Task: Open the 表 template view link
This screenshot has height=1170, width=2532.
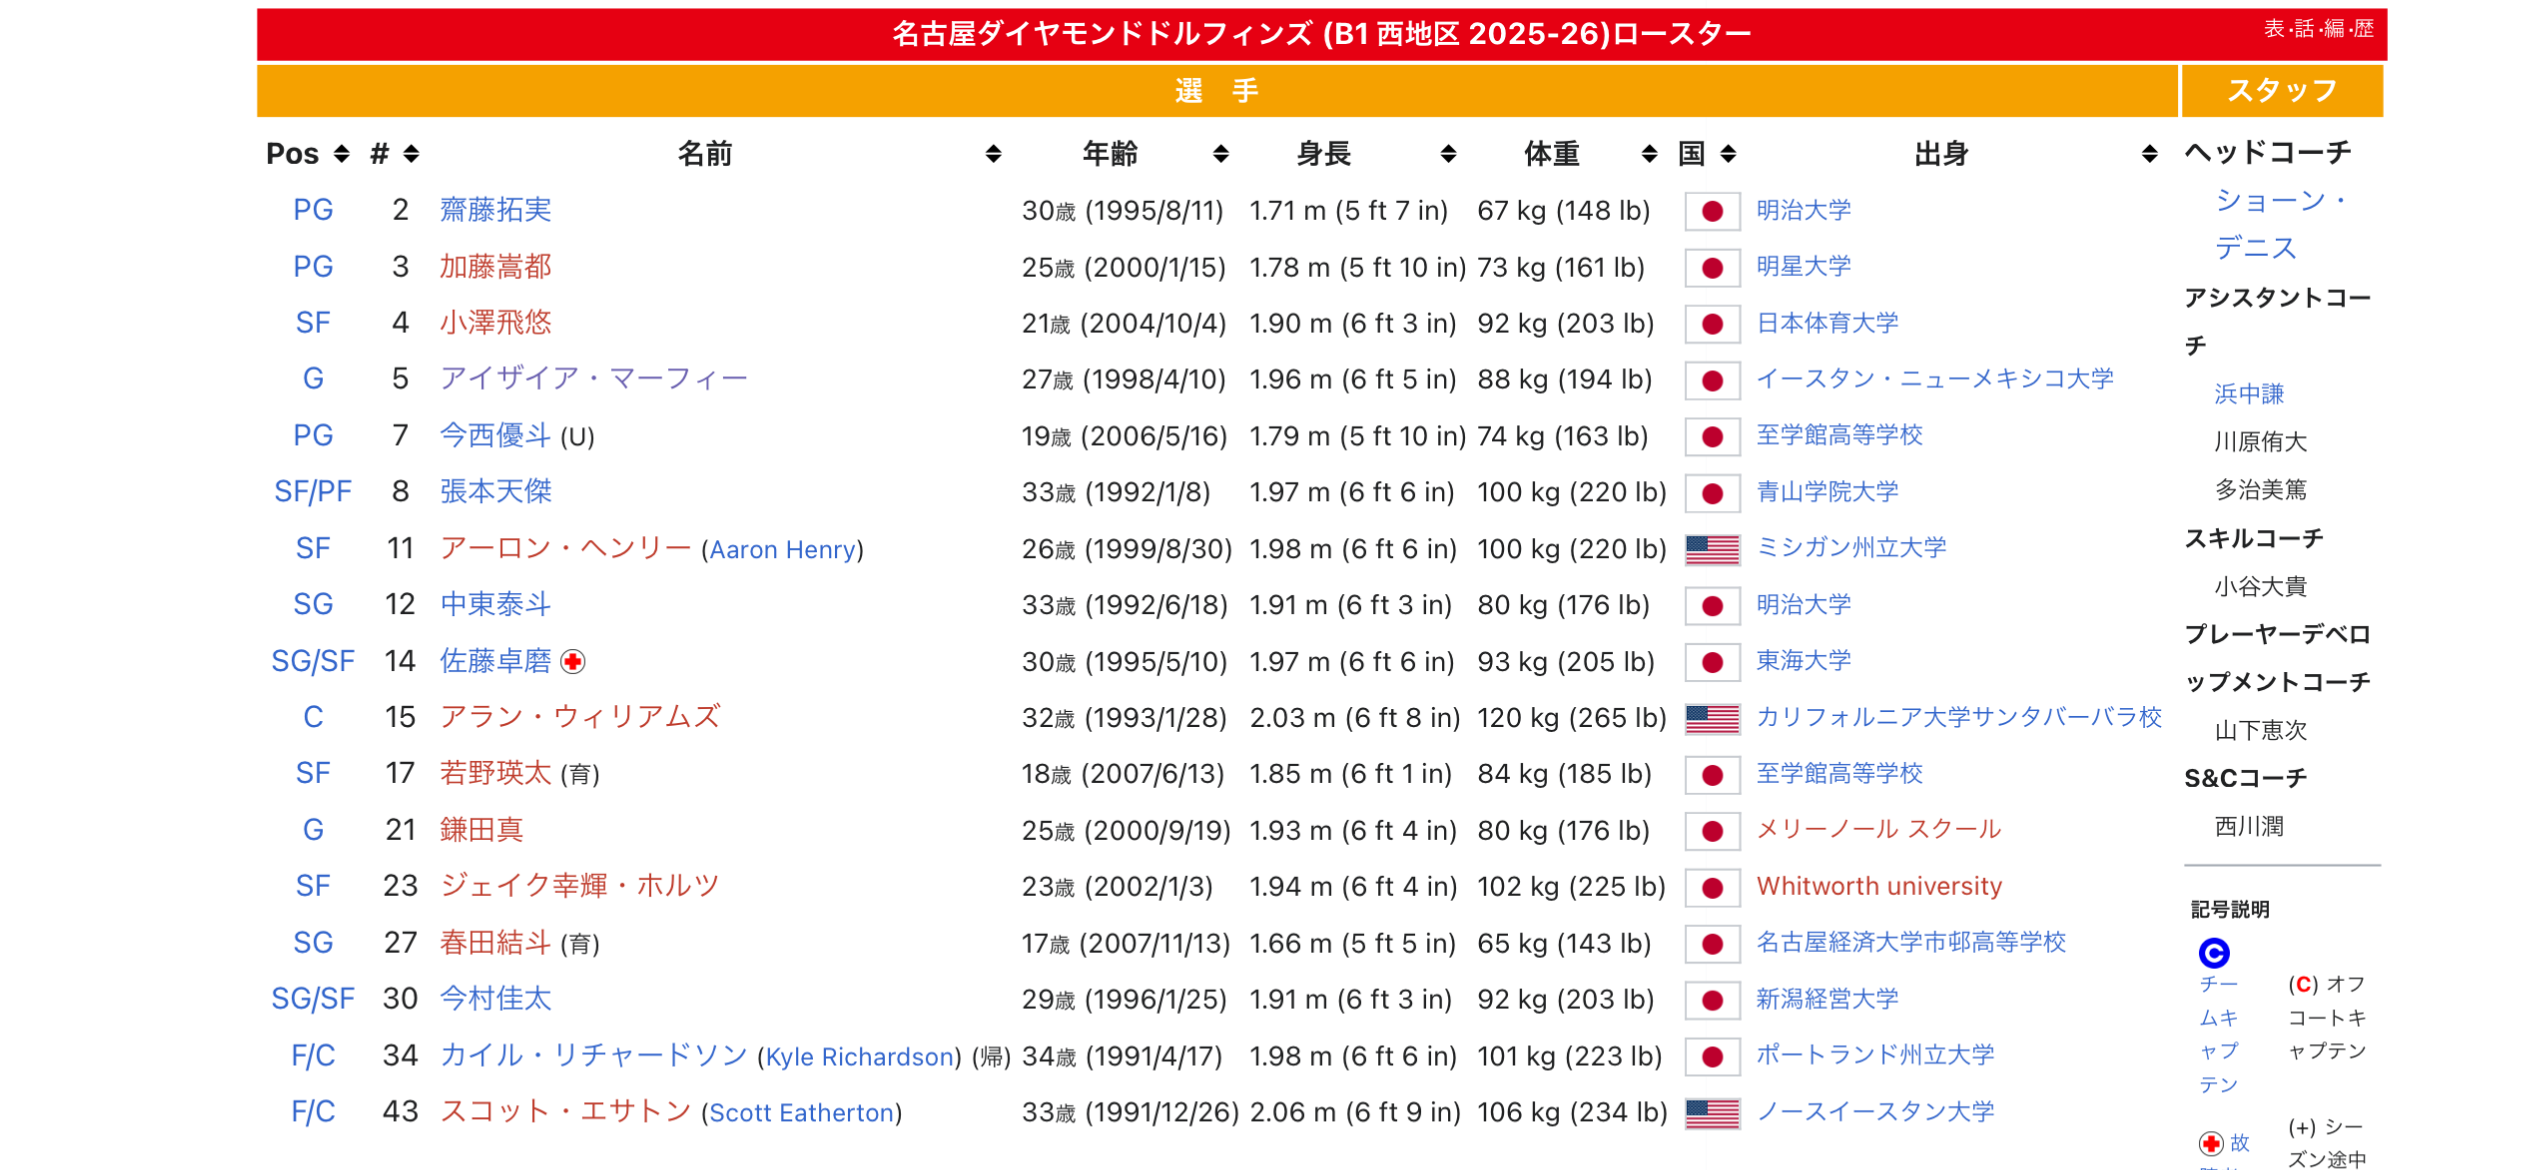Action: [x=2273, y=29]
